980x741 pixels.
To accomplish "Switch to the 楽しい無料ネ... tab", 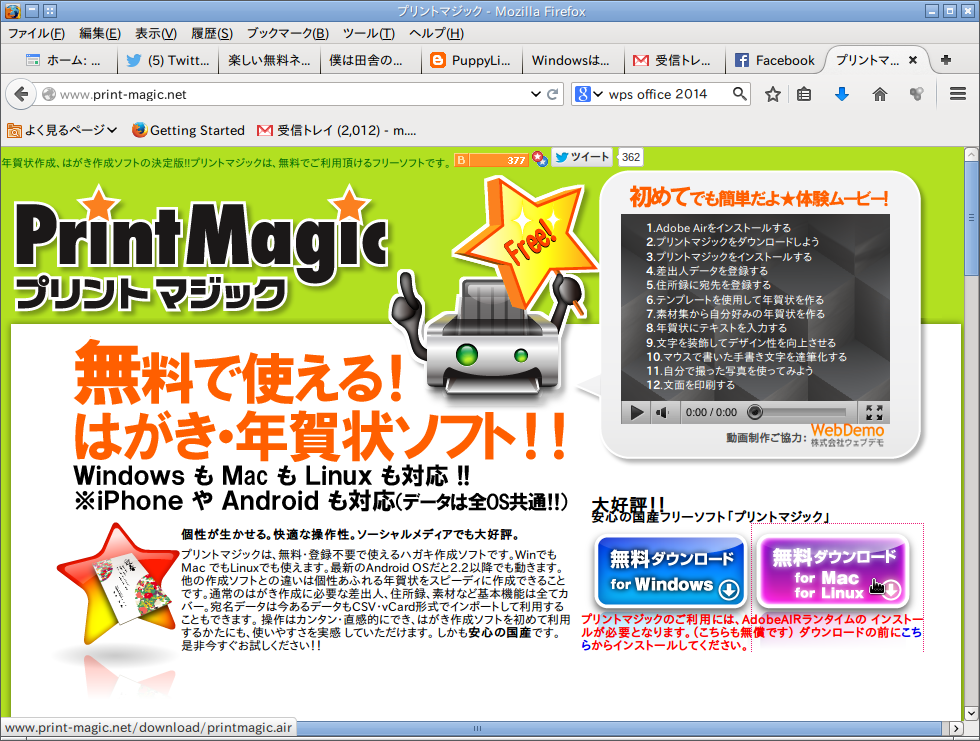I will [269, 61].
